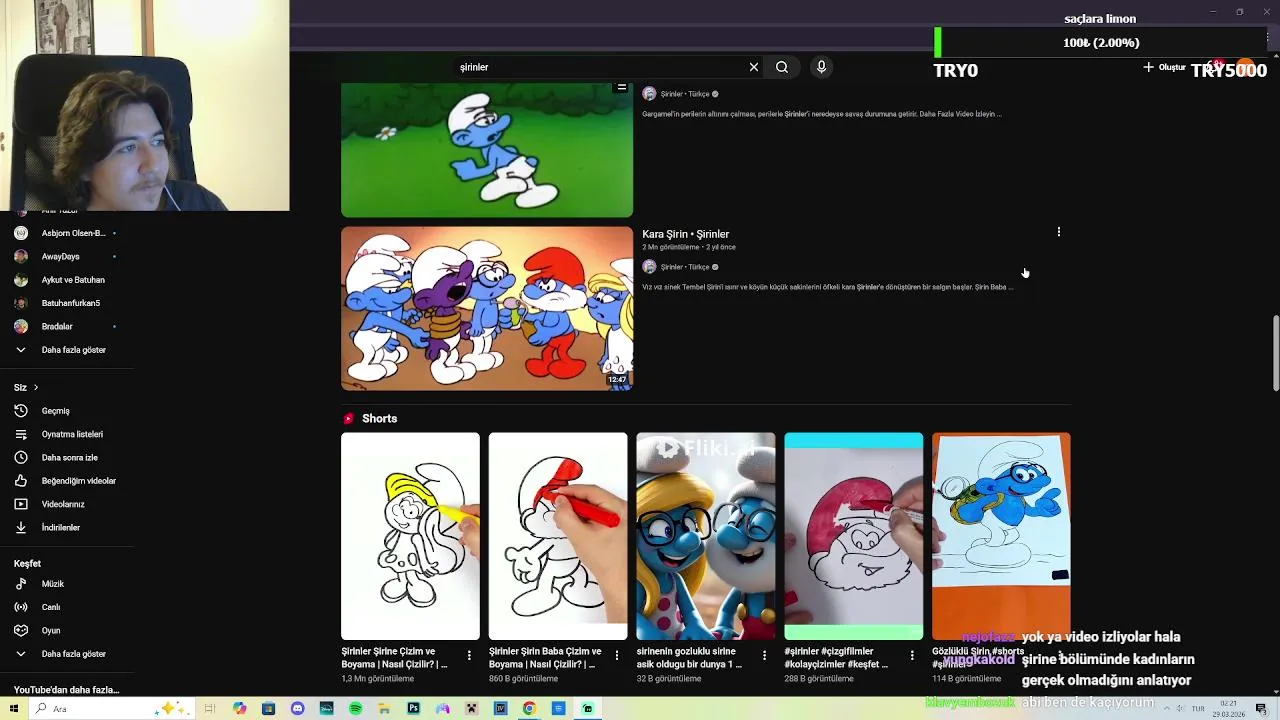Open Kara Şirin • Şirinler video title

[x=685, y=234]
